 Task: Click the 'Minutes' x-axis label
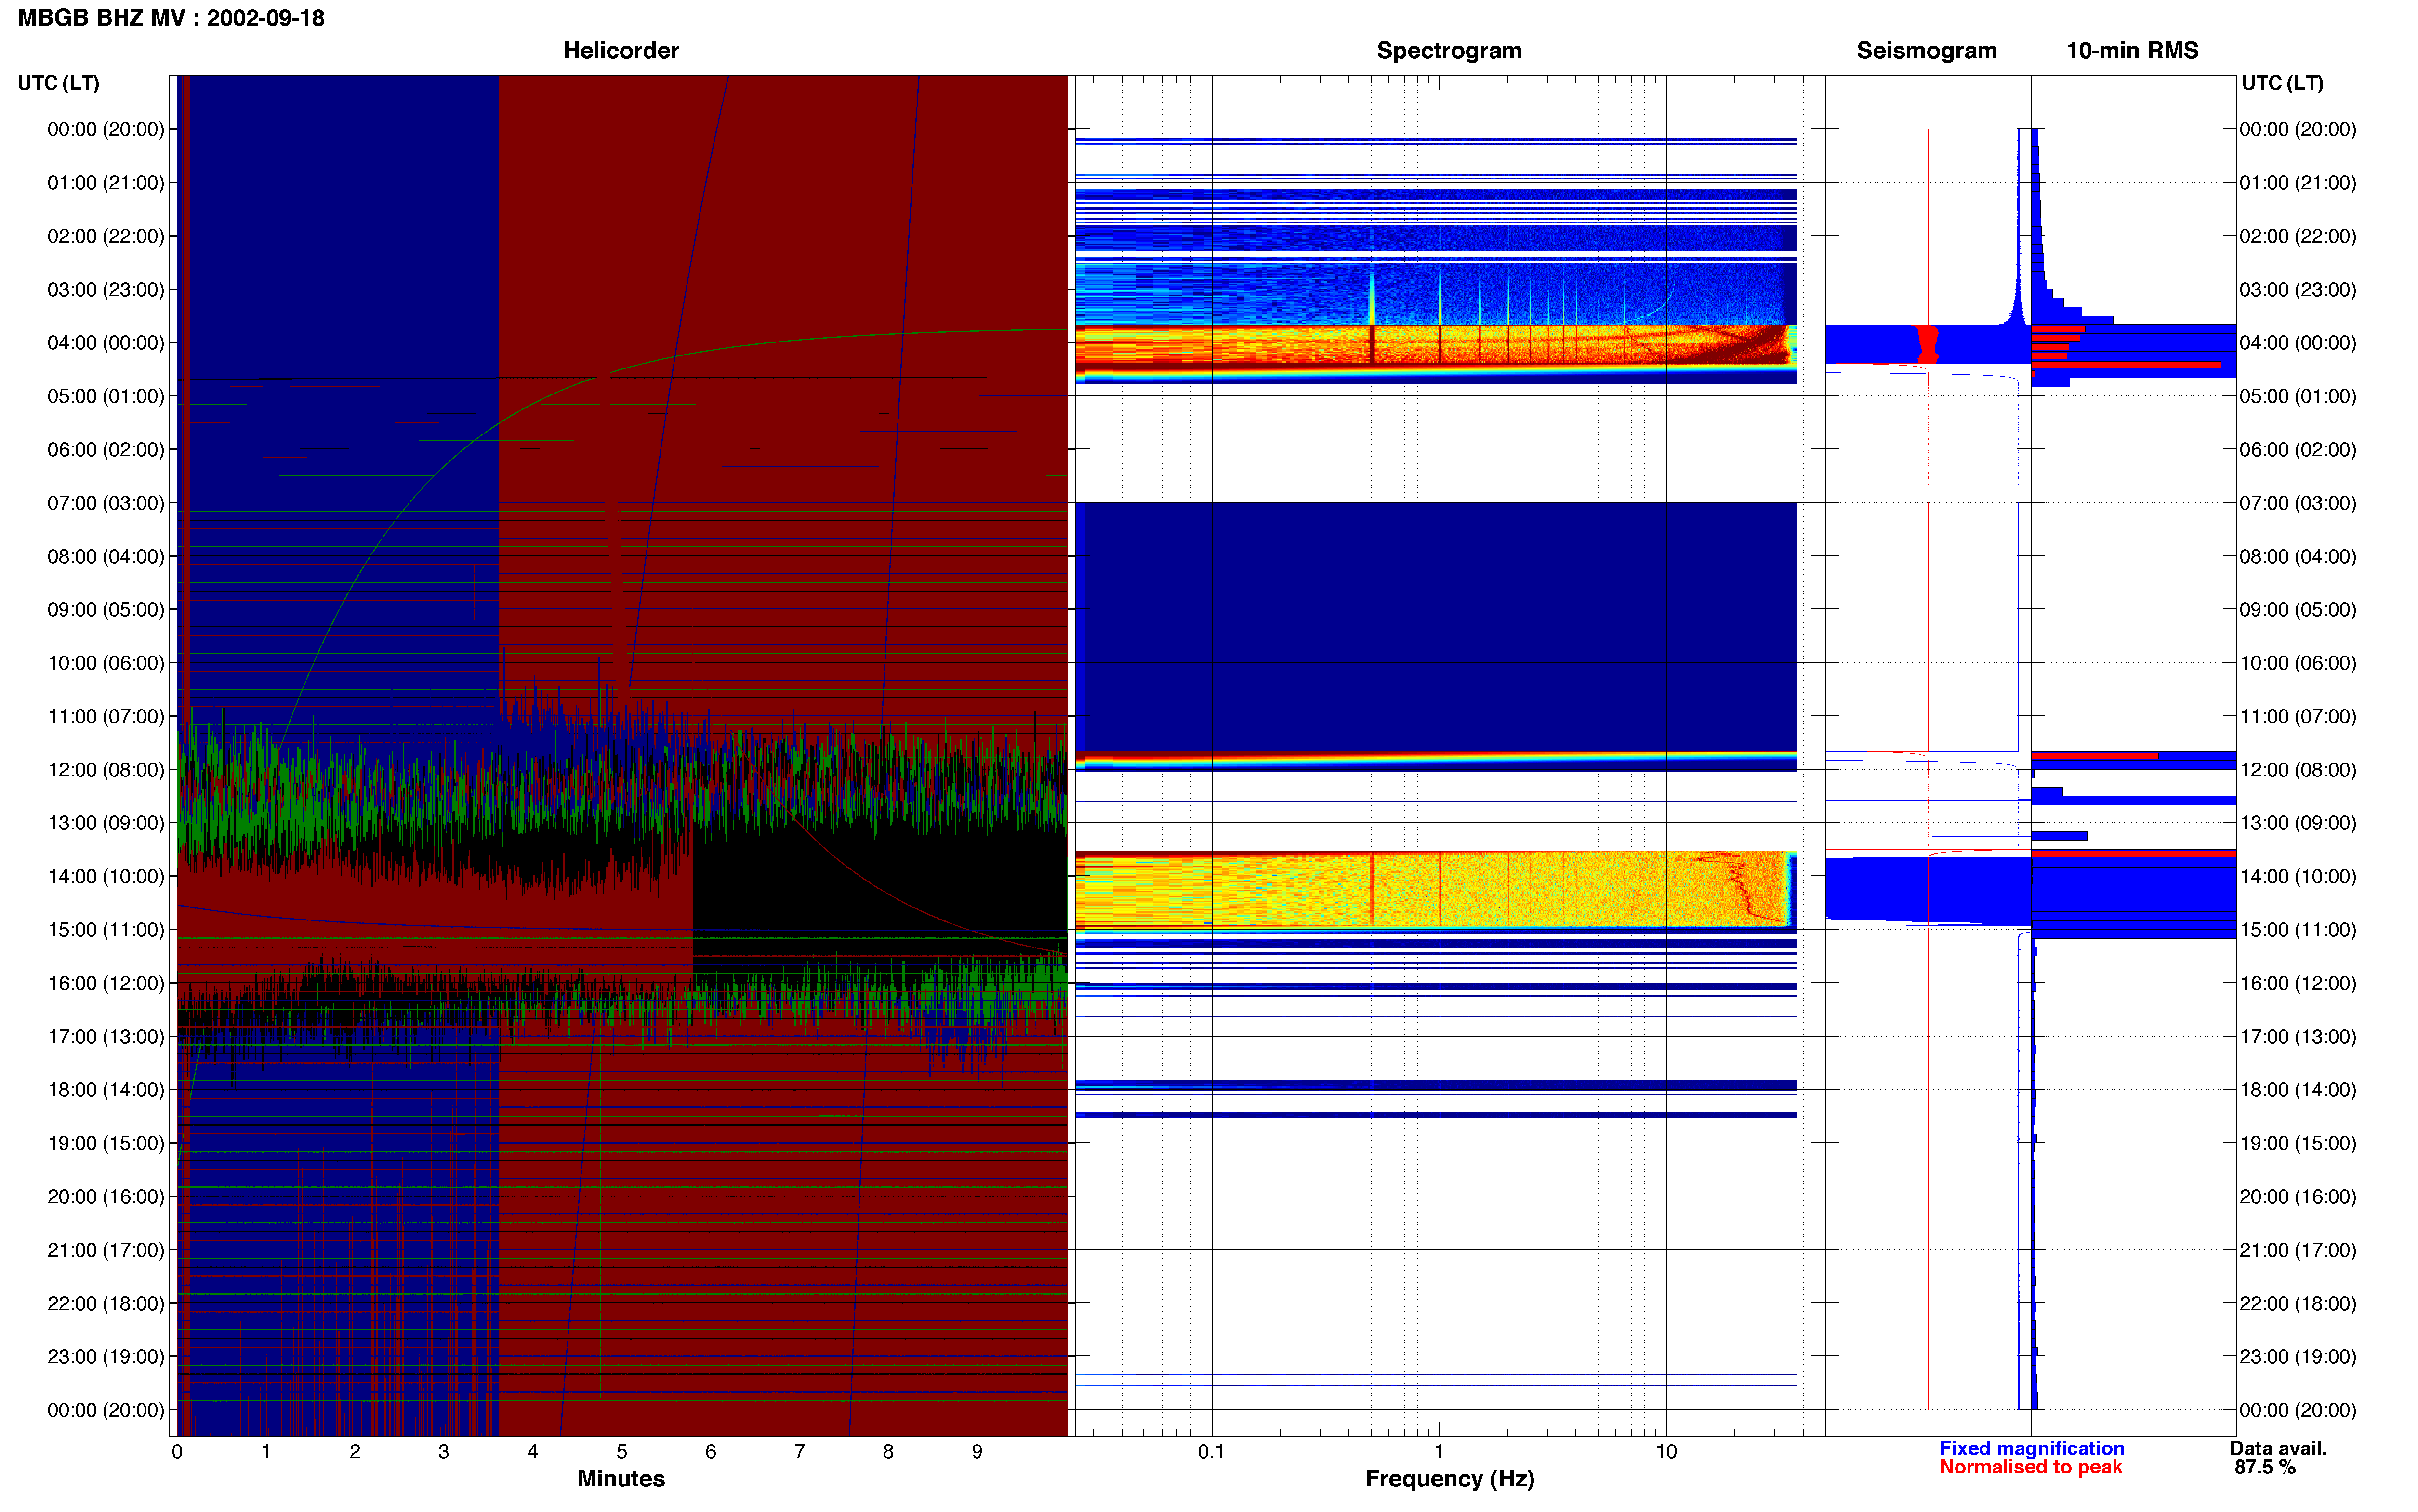click(621, 1478)
